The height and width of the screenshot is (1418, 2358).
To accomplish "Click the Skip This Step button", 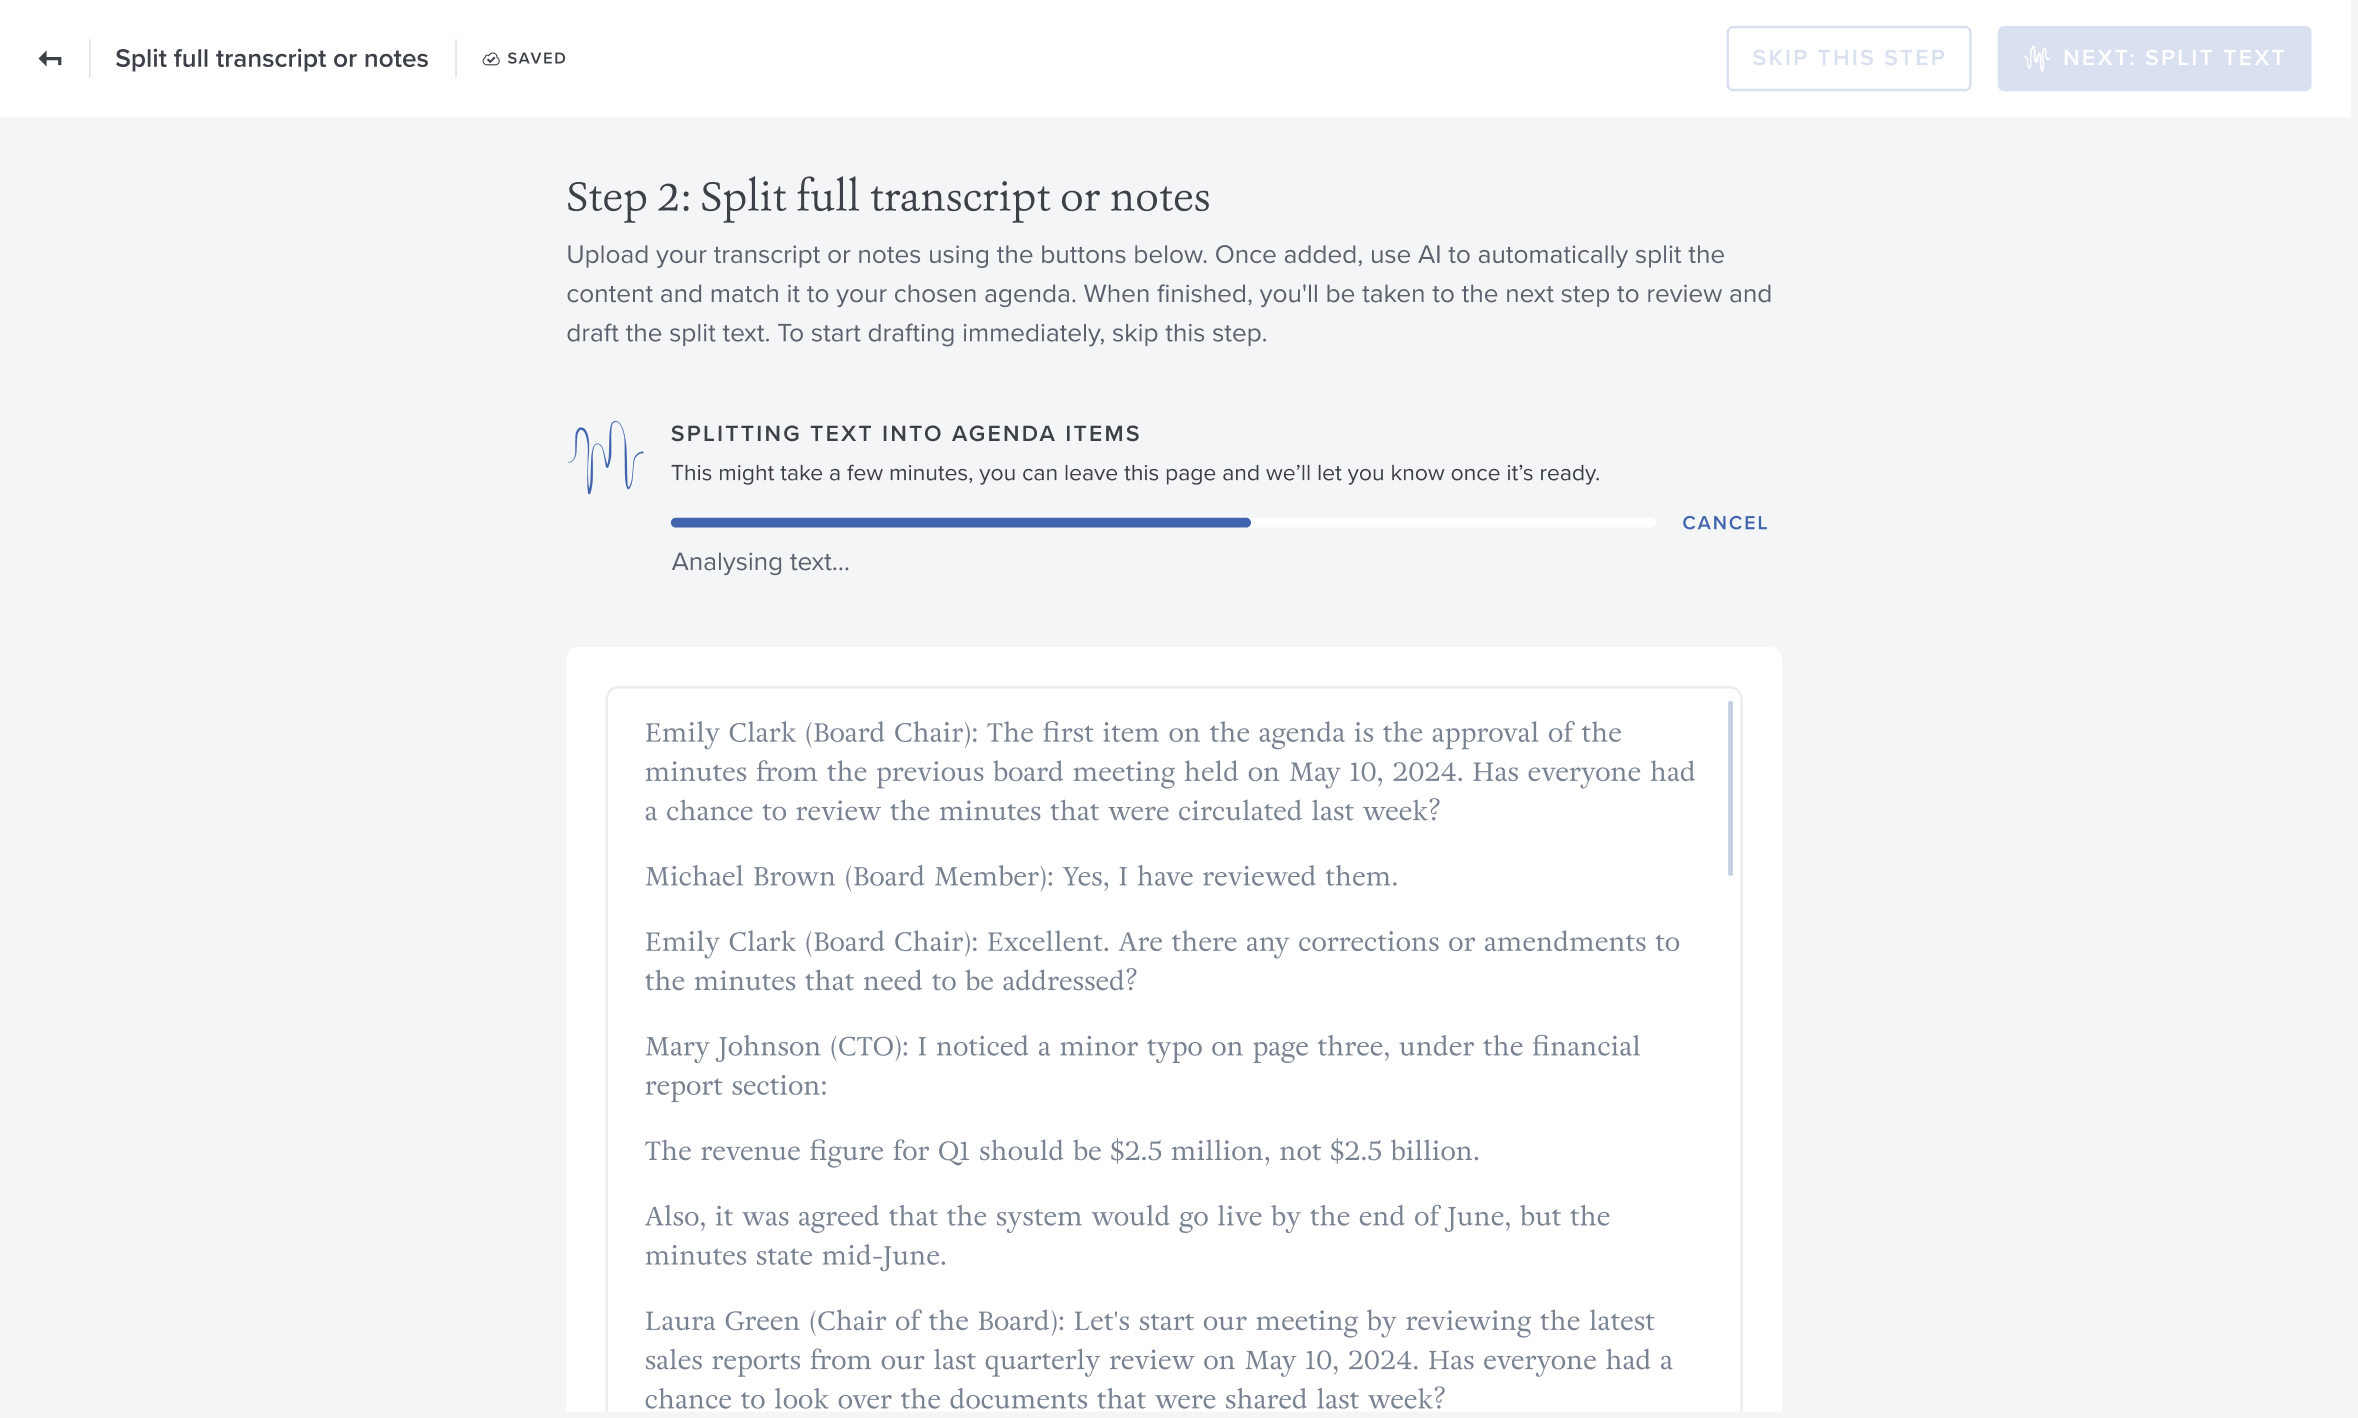I will tap(1848, 58).
